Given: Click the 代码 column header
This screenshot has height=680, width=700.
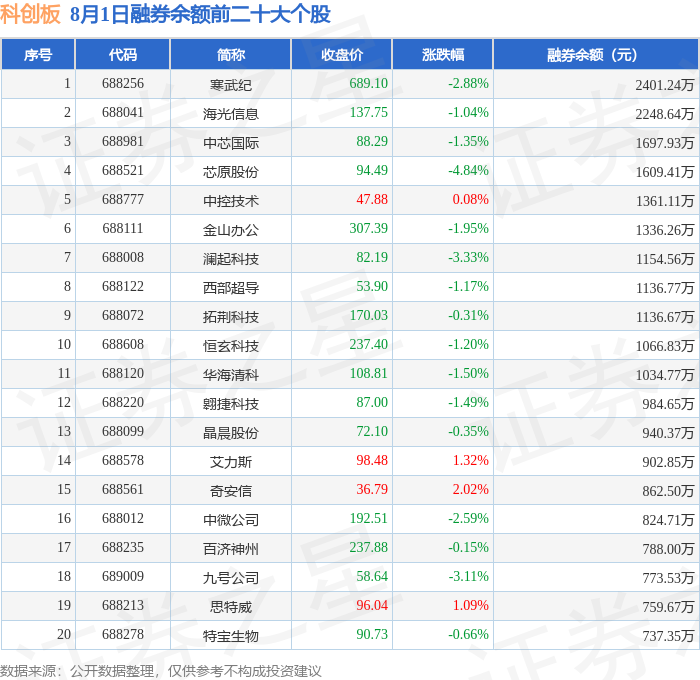Looking at the screenshot, I should pyautogui.click(x=123, y=54).
